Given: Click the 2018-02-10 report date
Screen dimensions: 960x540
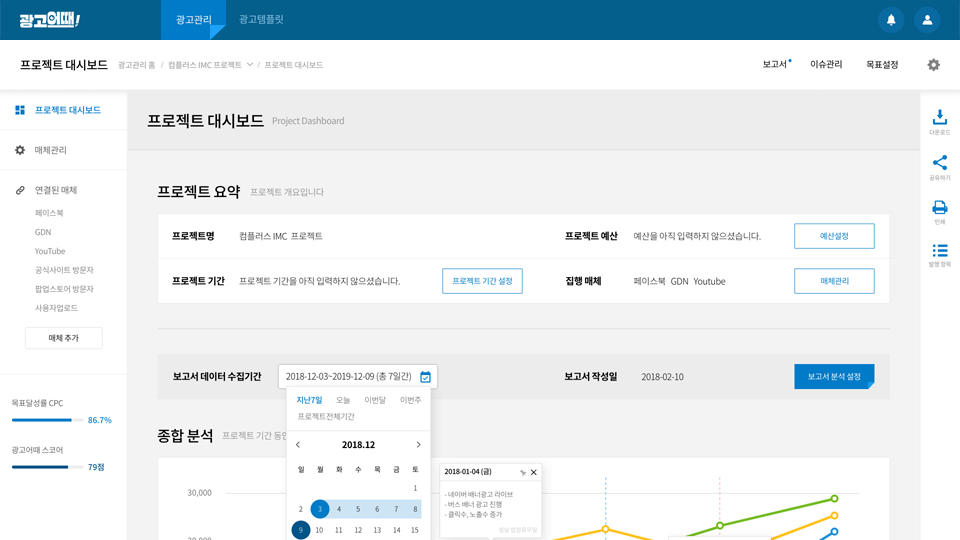Looking at the screenshot, I should pyautogui.click(x=662, y=377).
